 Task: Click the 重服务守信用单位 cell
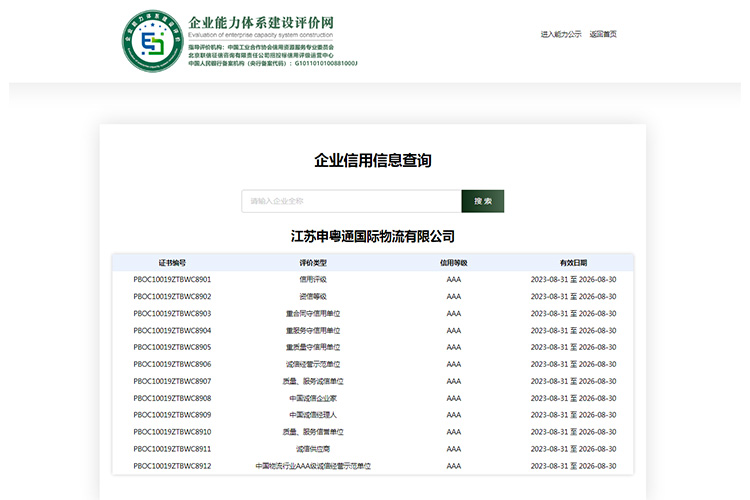[x=313, y=331]
